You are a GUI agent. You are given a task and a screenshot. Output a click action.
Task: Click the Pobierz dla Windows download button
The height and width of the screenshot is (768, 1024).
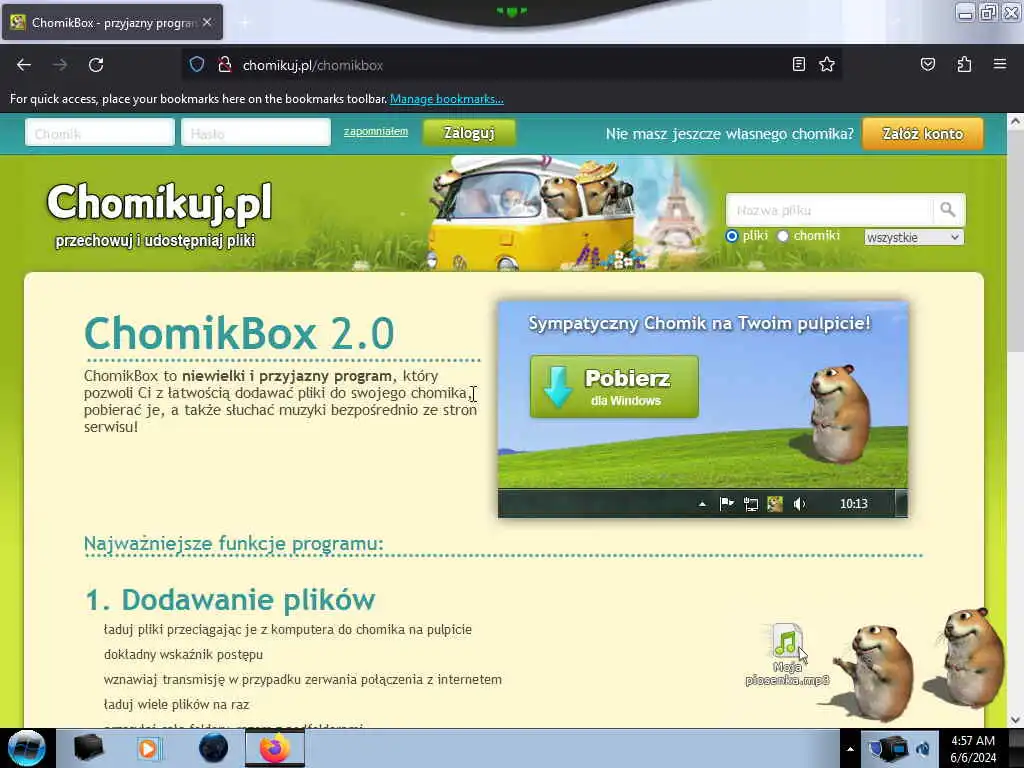(x=614, y=387)
